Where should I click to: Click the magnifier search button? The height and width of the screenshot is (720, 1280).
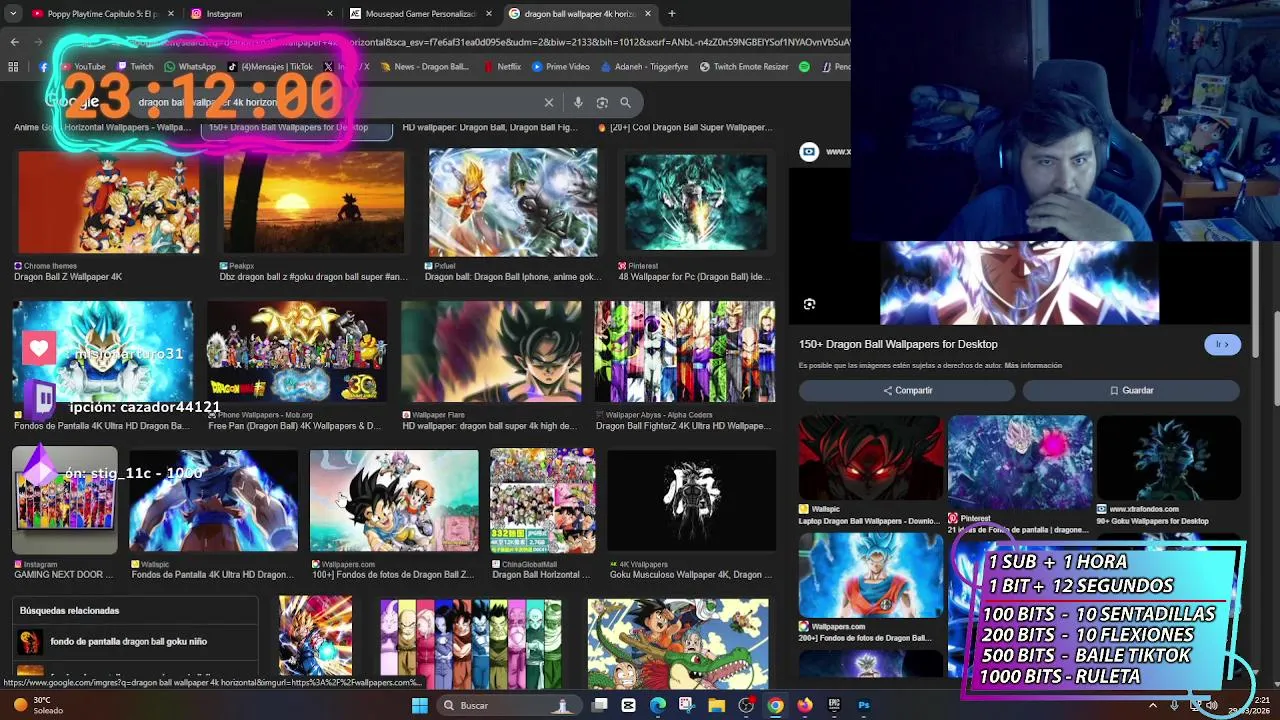pyautogui.click(x=625, y=102)
